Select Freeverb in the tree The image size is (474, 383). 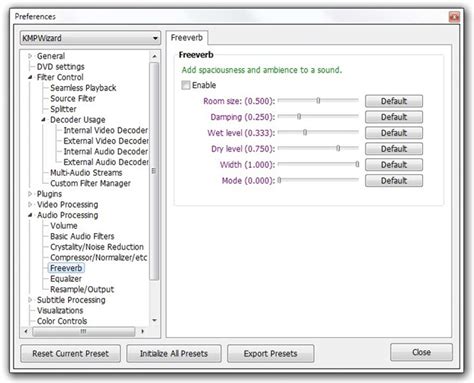66,268
